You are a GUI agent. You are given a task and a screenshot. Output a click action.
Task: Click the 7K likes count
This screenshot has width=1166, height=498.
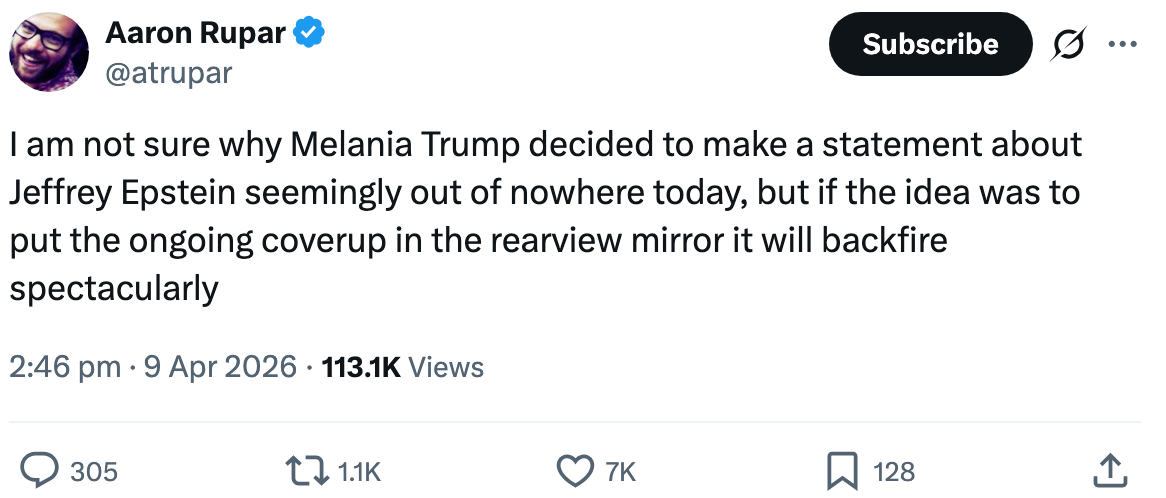(621, 471)
